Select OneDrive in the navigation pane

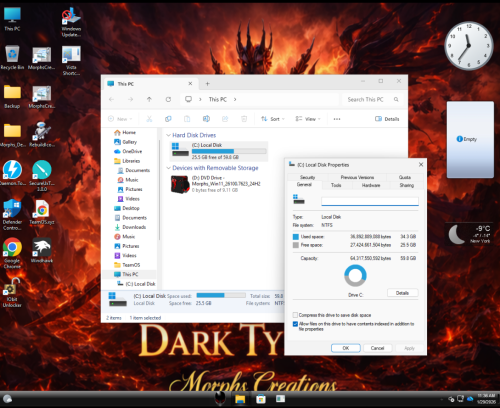tap(128, 151)
